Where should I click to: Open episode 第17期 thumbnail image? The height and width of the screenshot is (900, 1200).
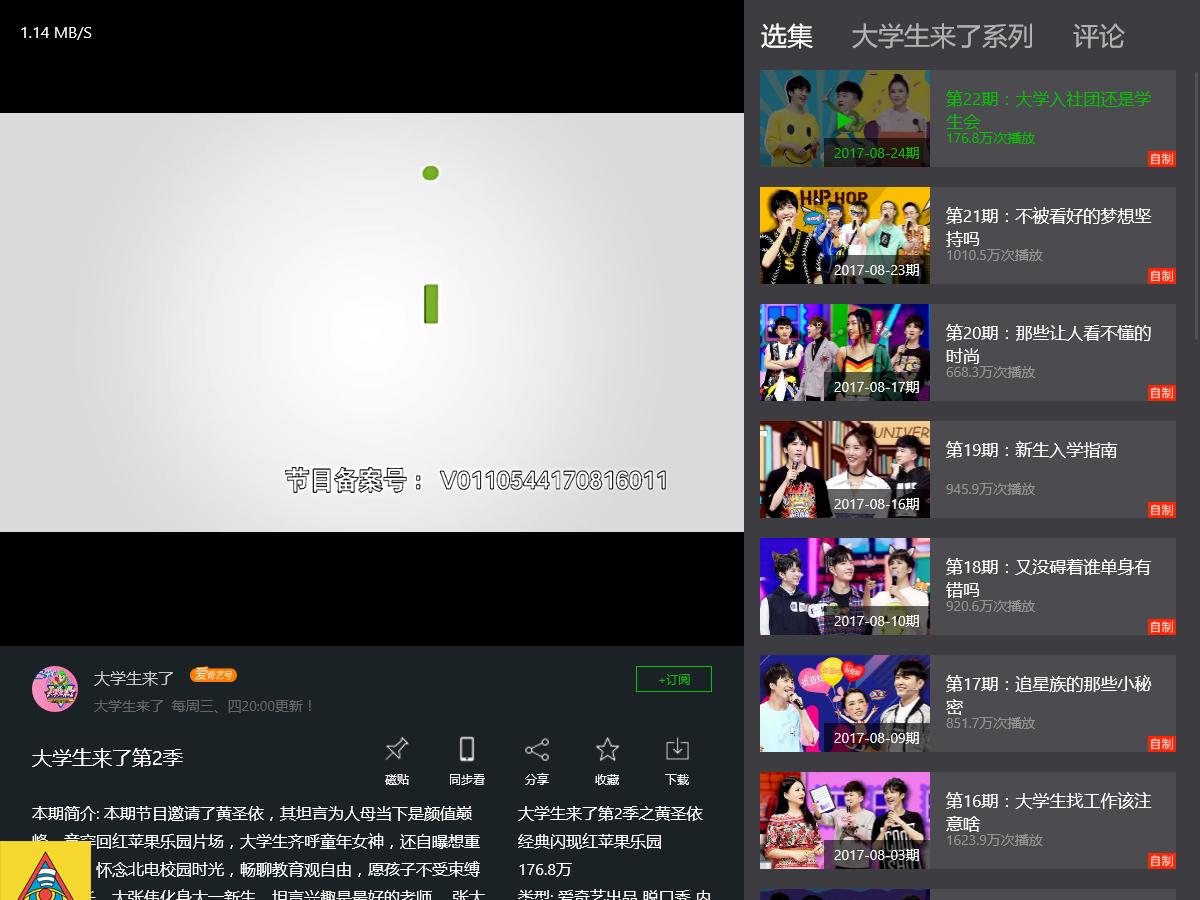coord(844,703)
